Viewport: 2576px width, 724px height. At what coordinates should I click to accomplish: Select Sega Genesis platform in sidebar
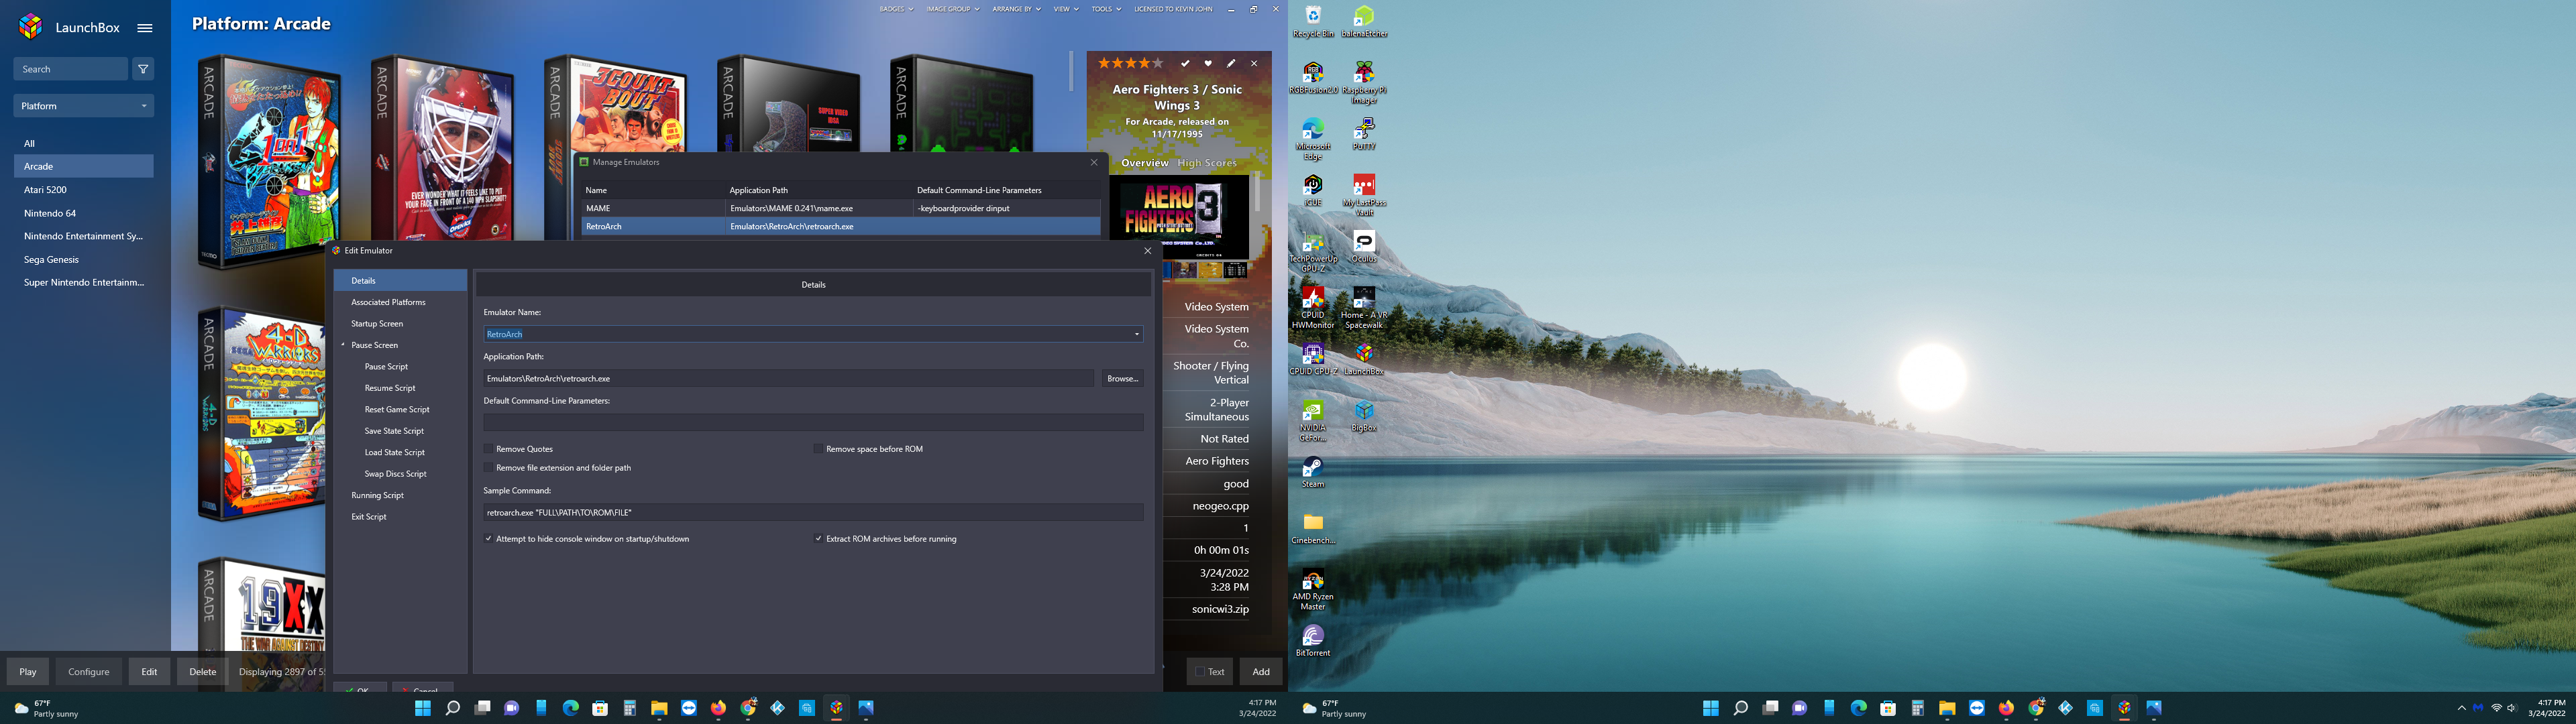coord(84,260)
